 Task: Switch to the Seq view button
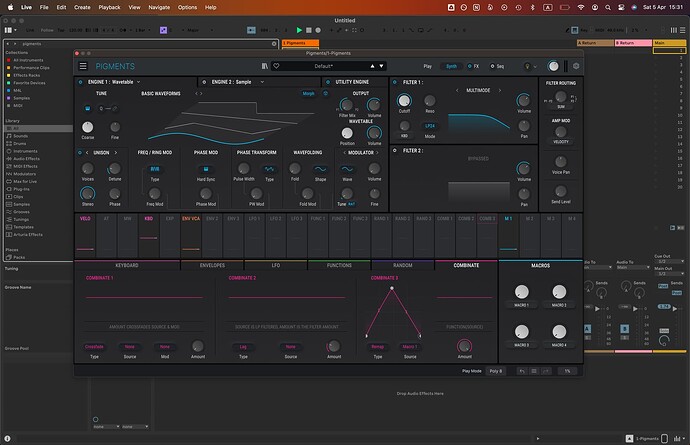point(501,66)
